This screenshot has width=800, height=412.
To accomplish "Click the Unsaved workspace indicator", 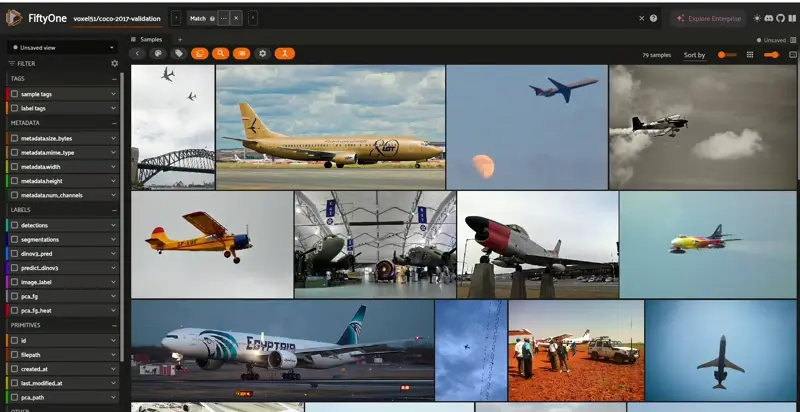I will click(771, 40).
